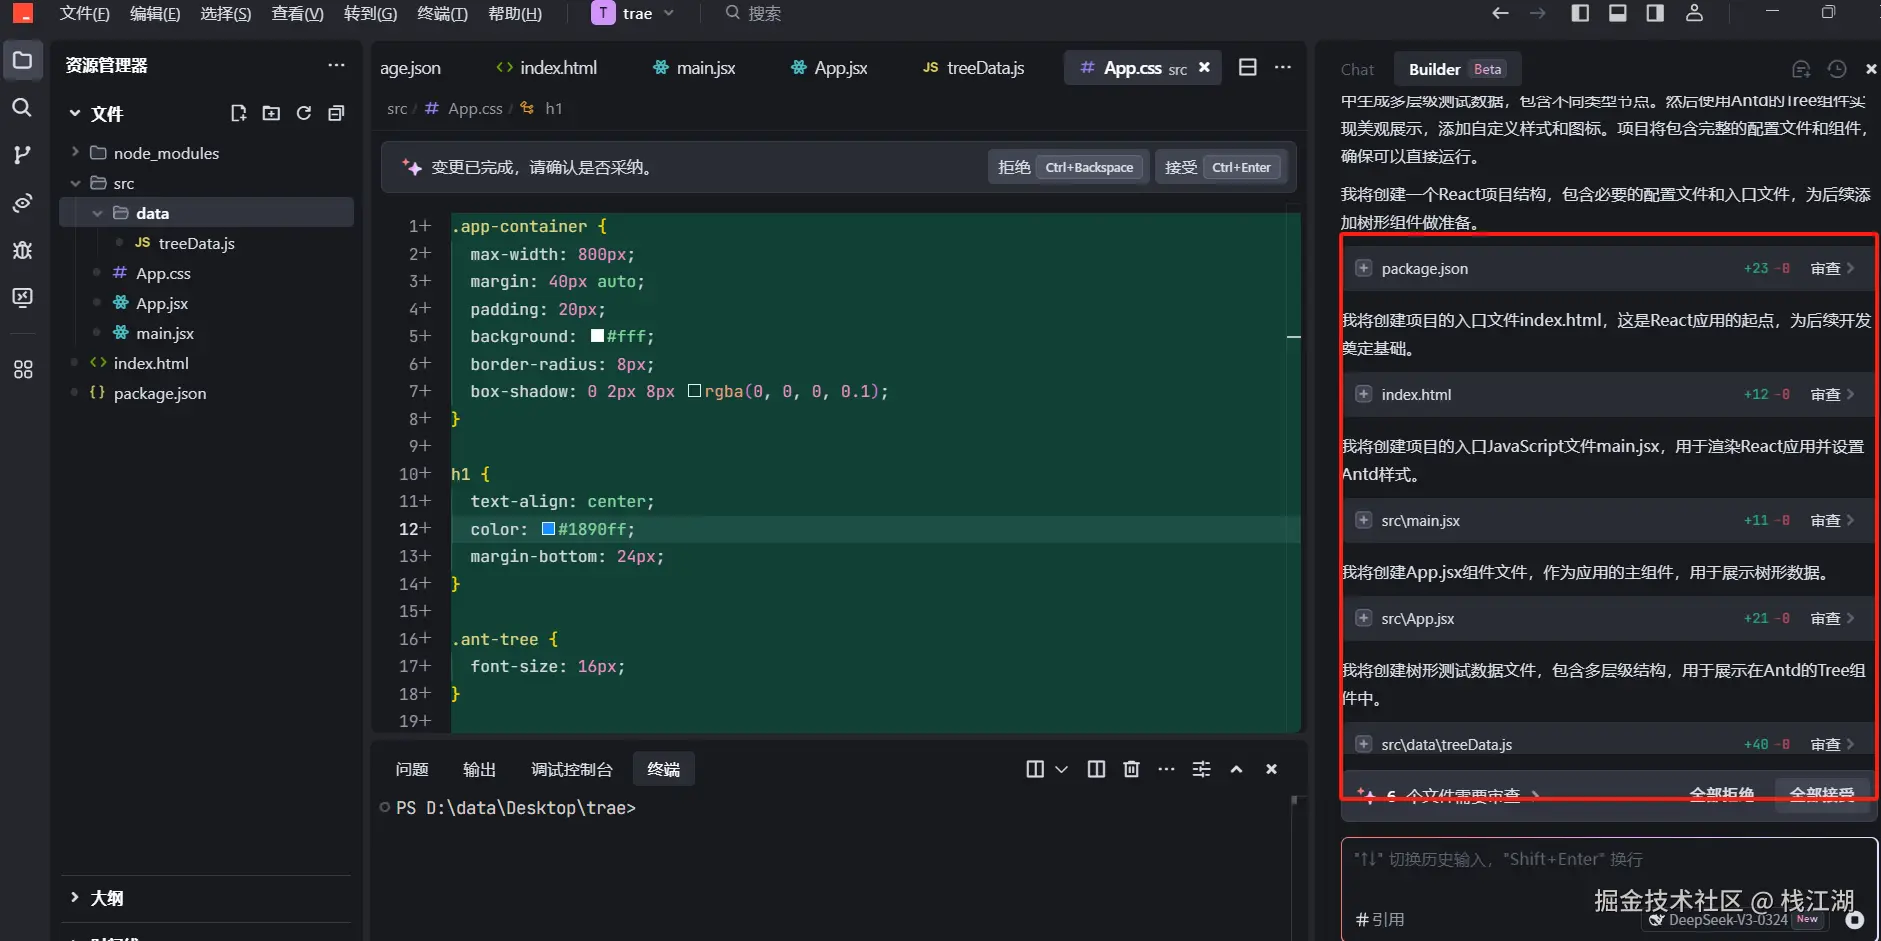
Task: Open the terminal layout columns icon
Action: coord(1035,769)
